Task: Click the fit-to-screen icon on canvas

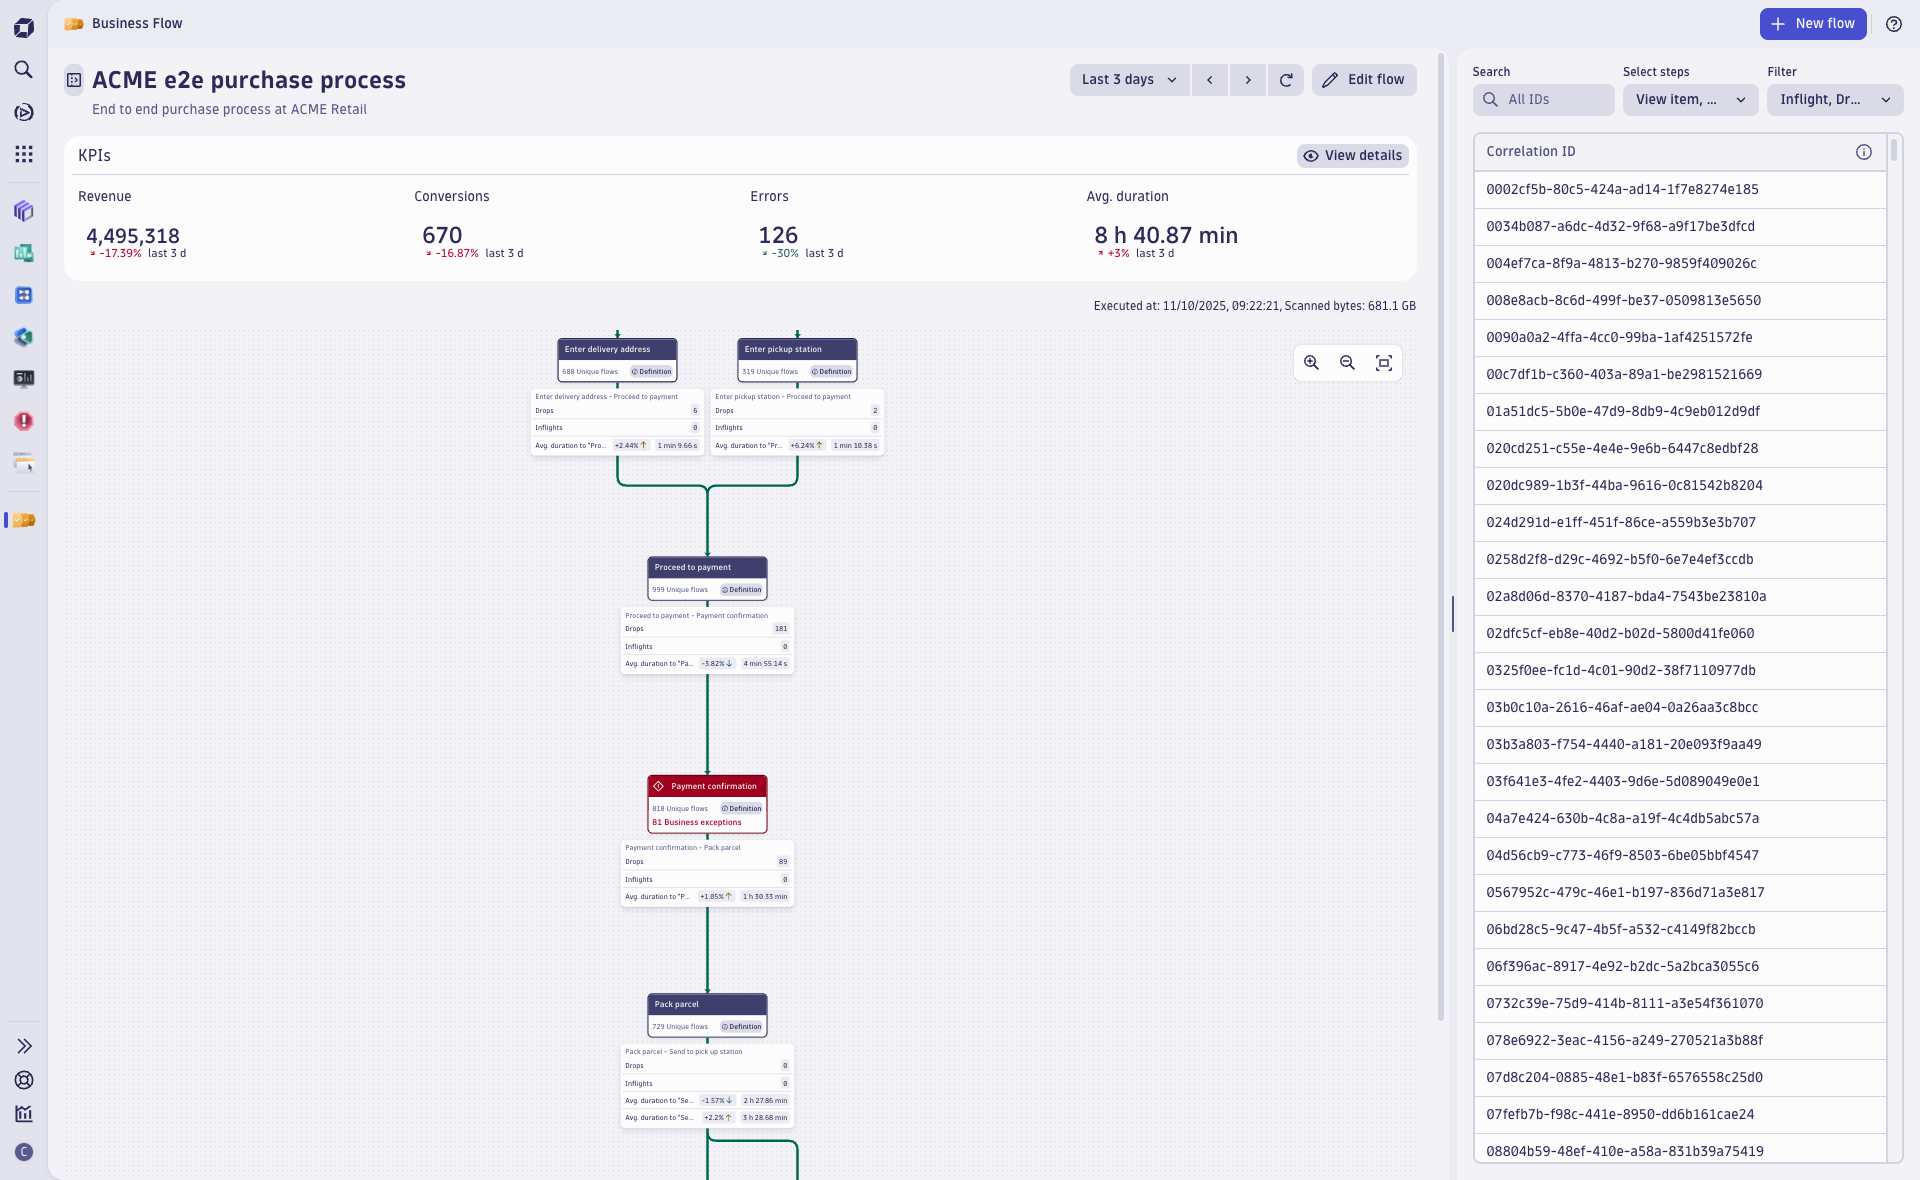Action: pyautogui.click(x=1384, y=363)
